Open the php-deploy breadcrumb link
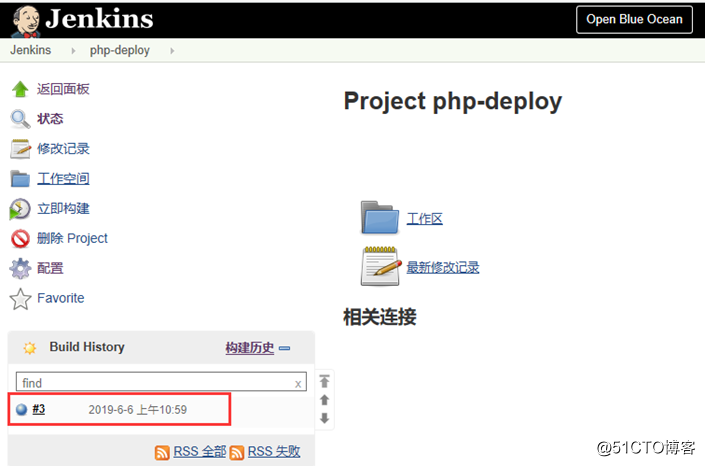 coord(120,50)
